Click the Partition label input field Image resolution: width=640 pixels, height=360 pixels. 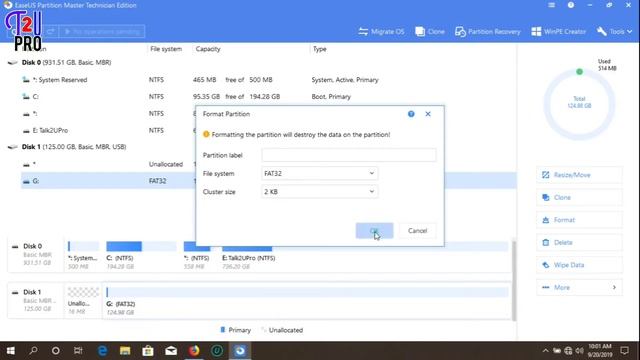[x=349, y=155]
